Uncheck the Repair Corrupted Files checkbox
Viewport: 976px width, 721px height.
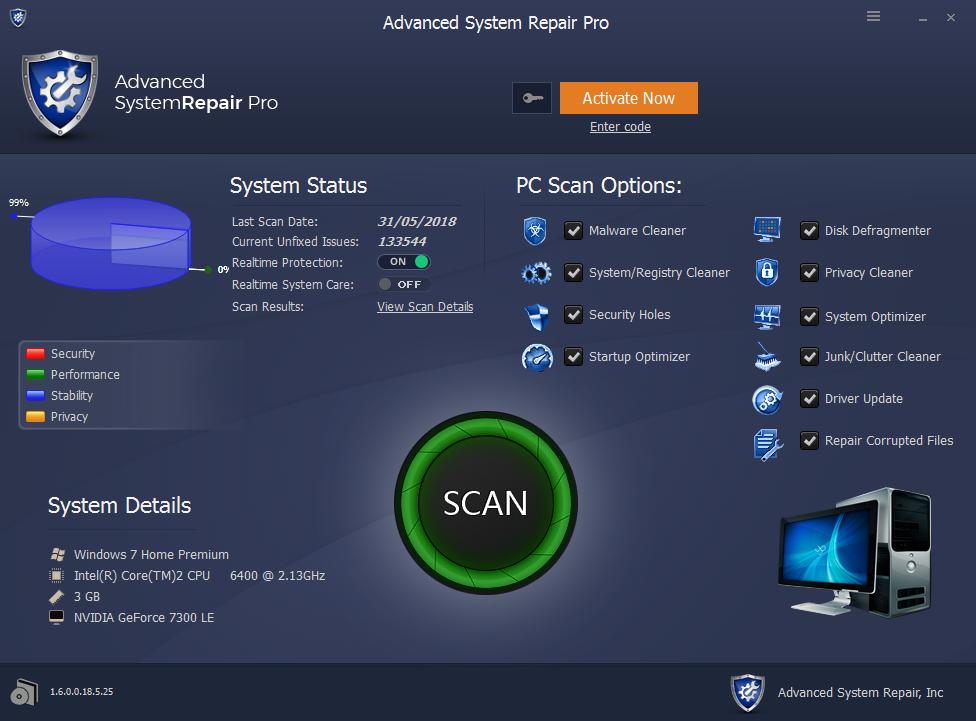click(809, 441)
